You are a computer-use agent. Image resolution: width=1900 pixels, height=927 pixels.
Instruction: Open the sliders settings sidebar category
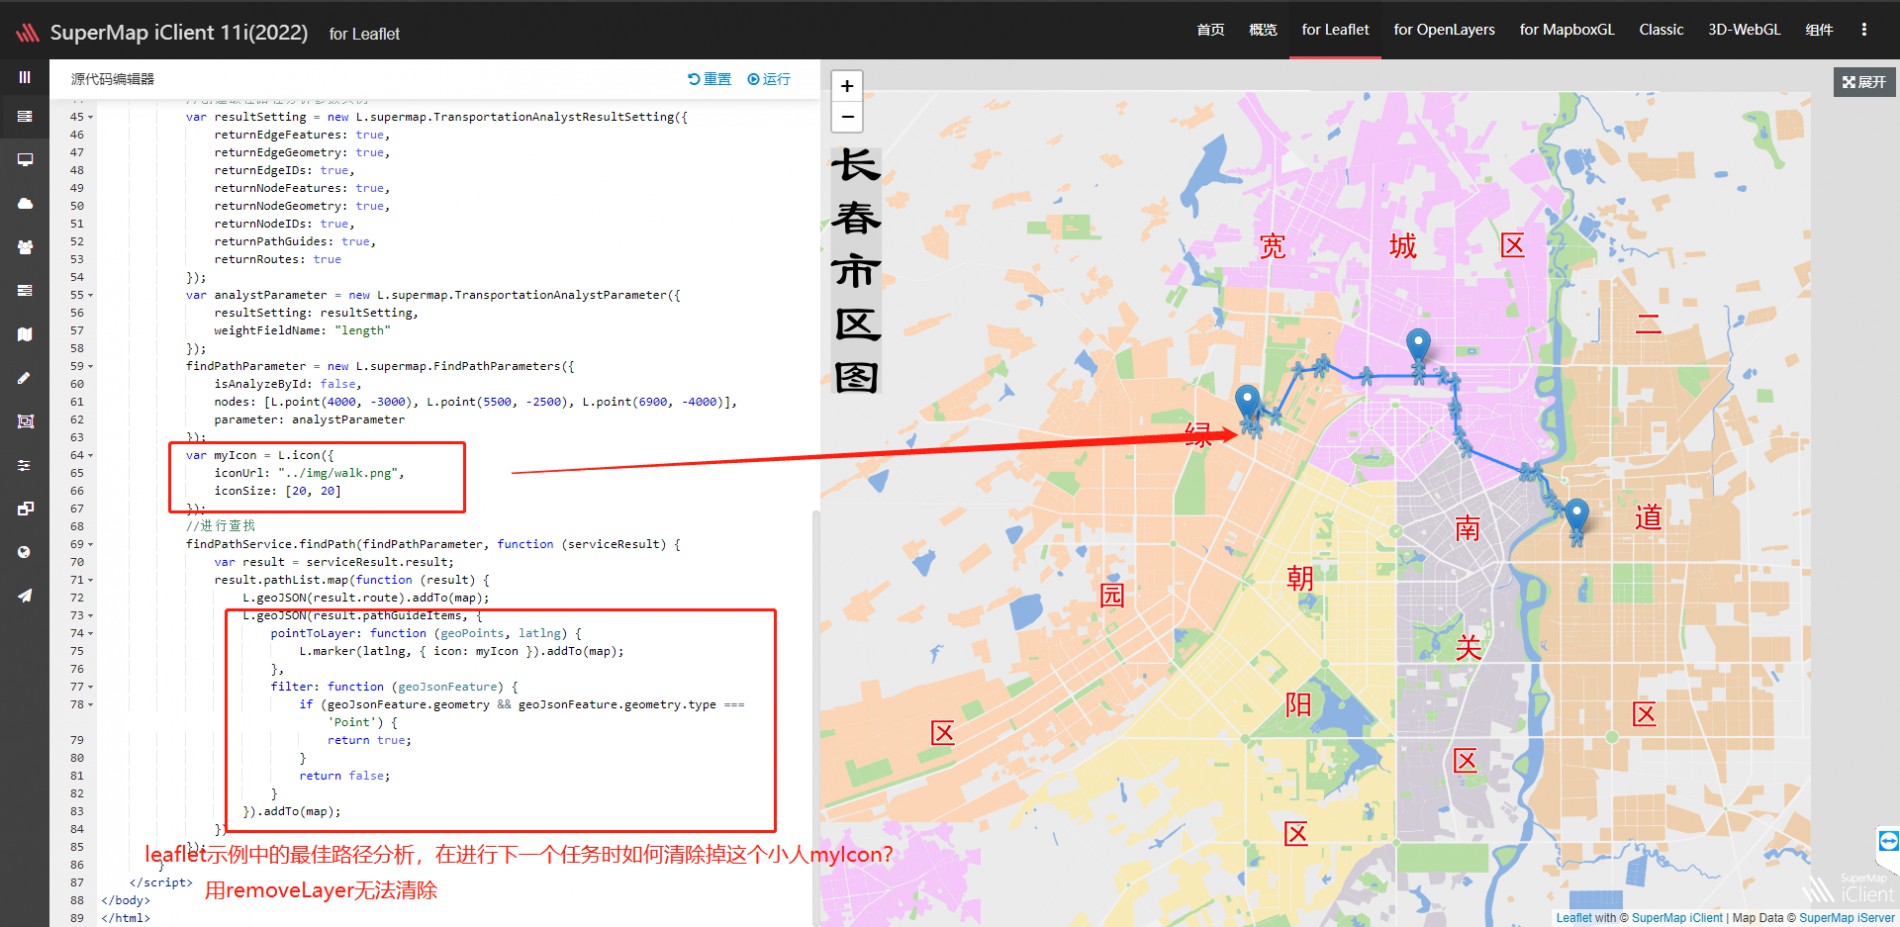point(25,465)
